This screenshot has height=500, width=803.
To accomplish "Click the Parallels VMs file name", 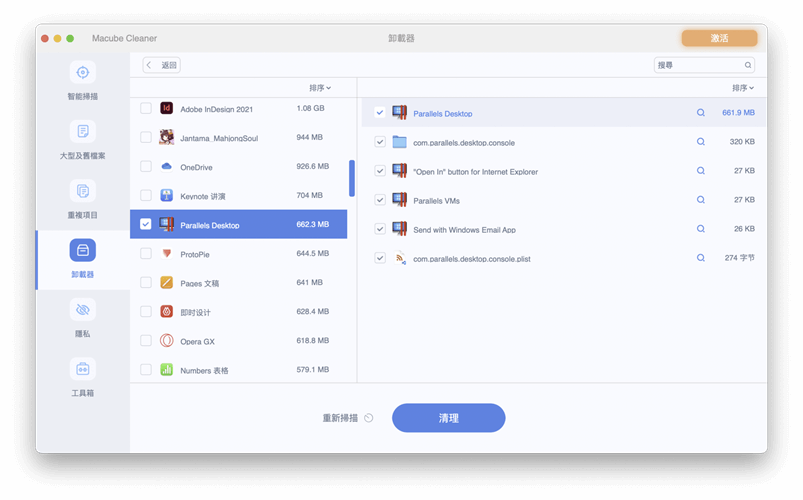I will click(x=436, y=201).
